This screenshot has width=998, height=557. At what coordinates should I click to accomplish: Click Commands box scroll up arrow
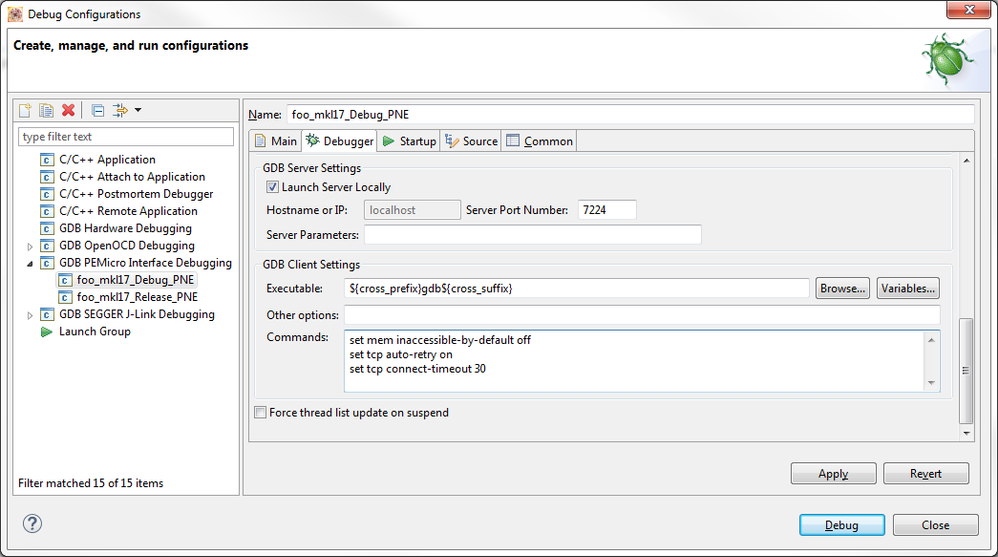click(931, 340)
